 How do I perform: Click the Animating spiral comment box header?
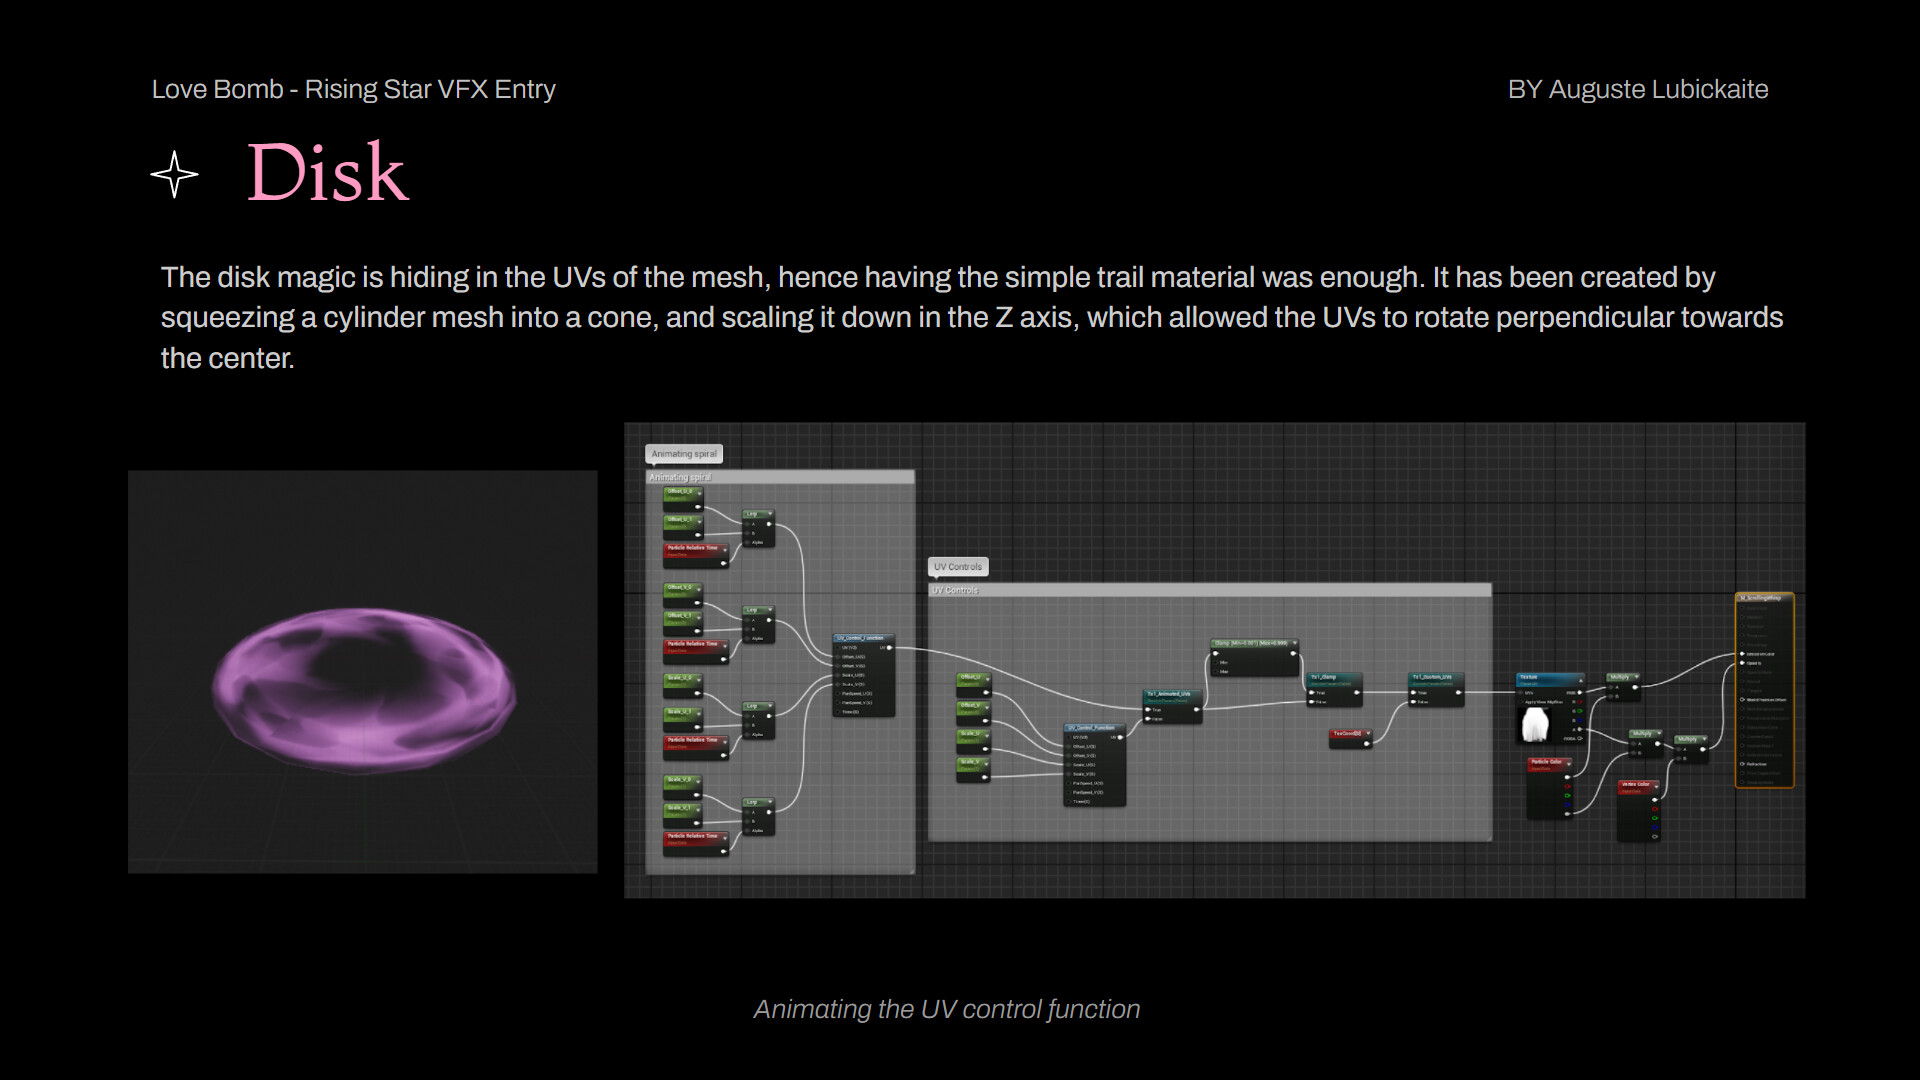780,478
